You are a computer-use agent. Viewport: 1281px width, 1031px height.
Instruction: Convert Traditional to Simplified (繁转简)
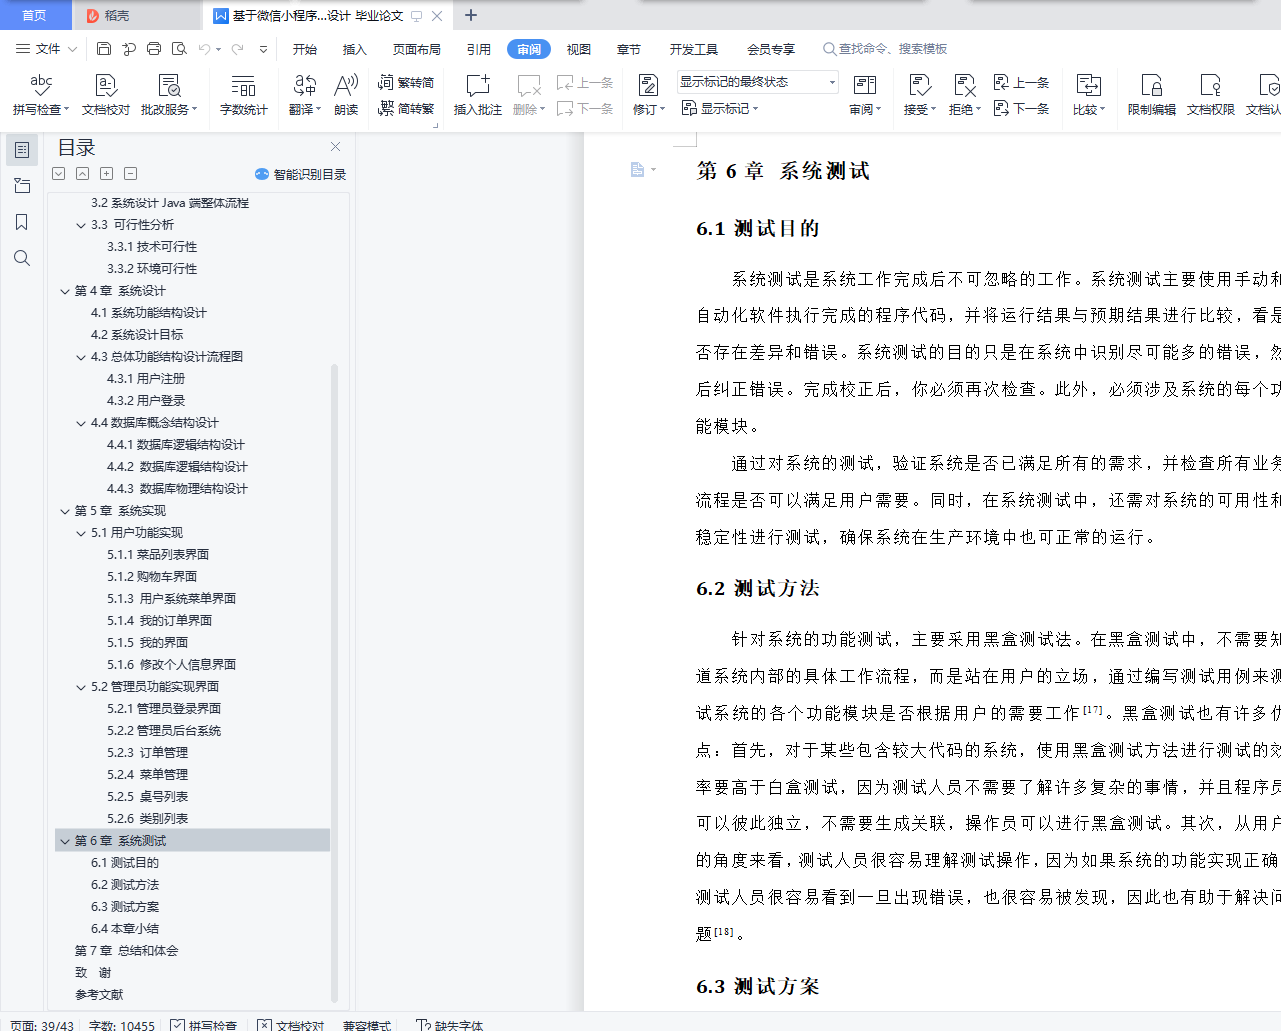pyautogui.click(x=406, y=82)
